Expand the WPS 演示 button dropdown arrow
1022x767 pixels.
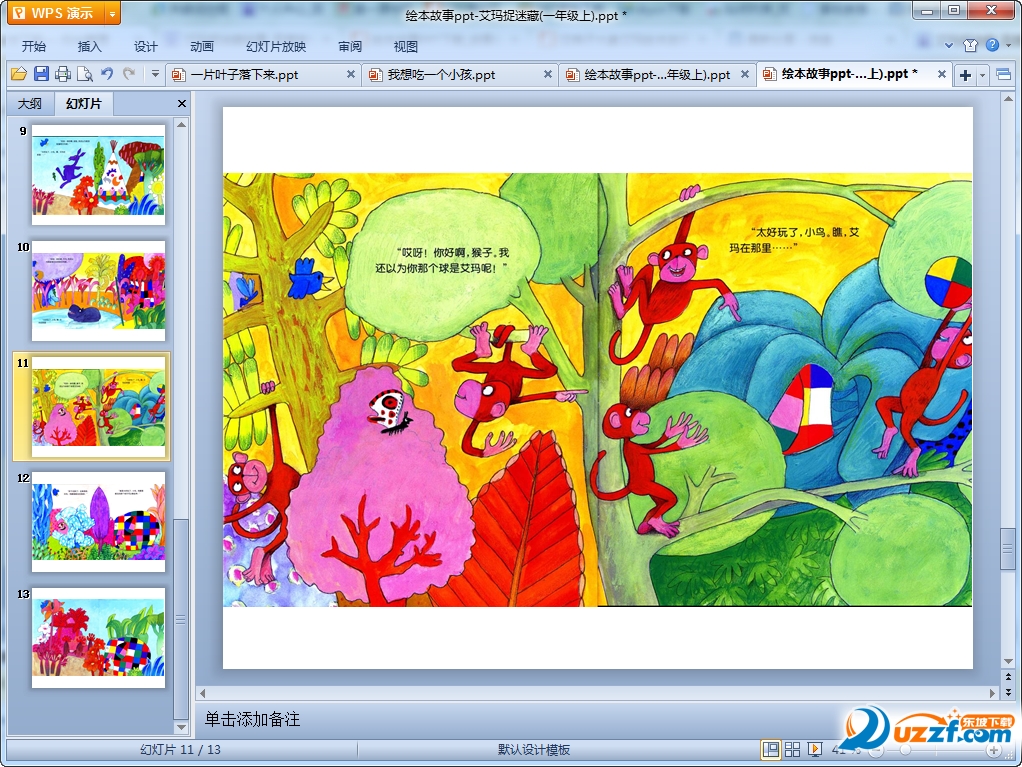pyautogui.click(x=112, y=13)
